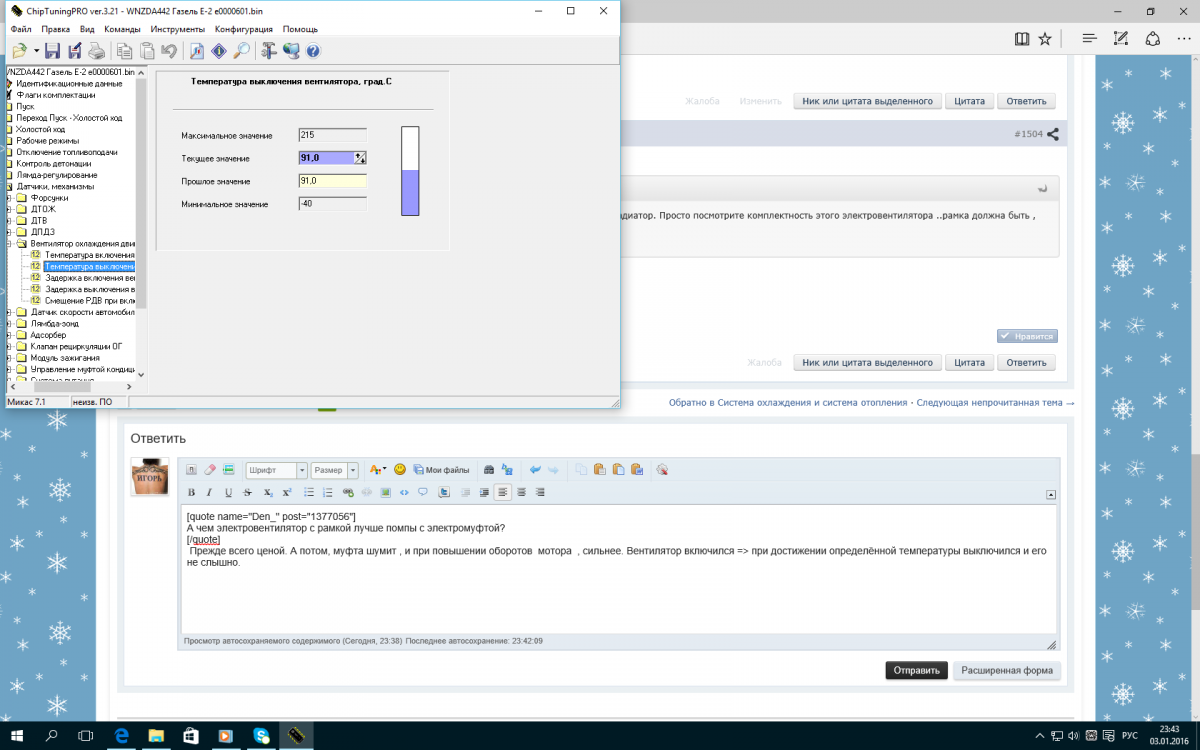1200x750 pixels.
Task: Undo icon in ChipTuningPRO toolbar
Action: [168, 50]
